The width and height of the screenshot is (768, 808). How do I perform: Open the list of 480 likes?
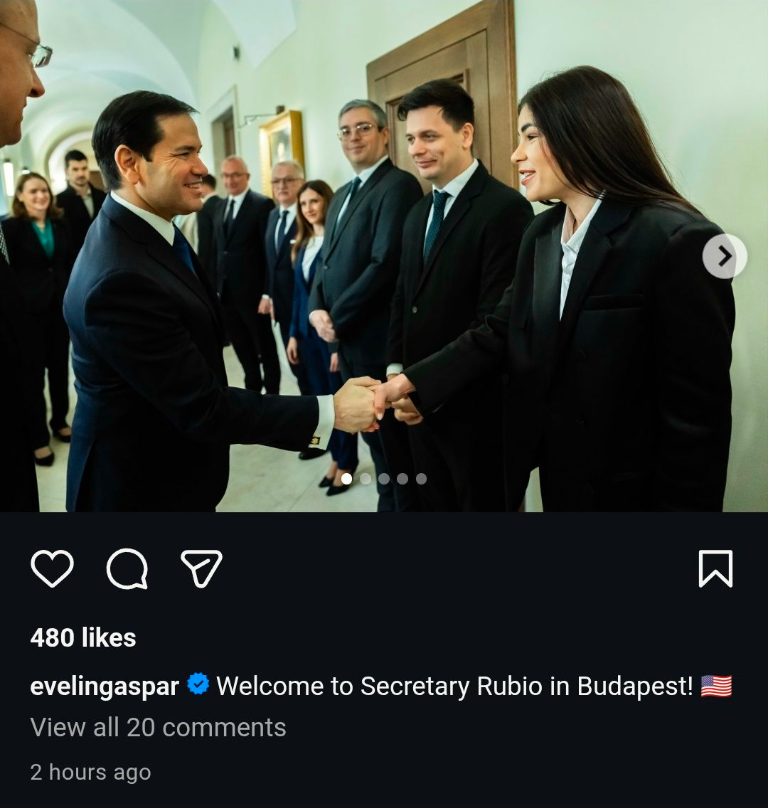tap(83, 638)
